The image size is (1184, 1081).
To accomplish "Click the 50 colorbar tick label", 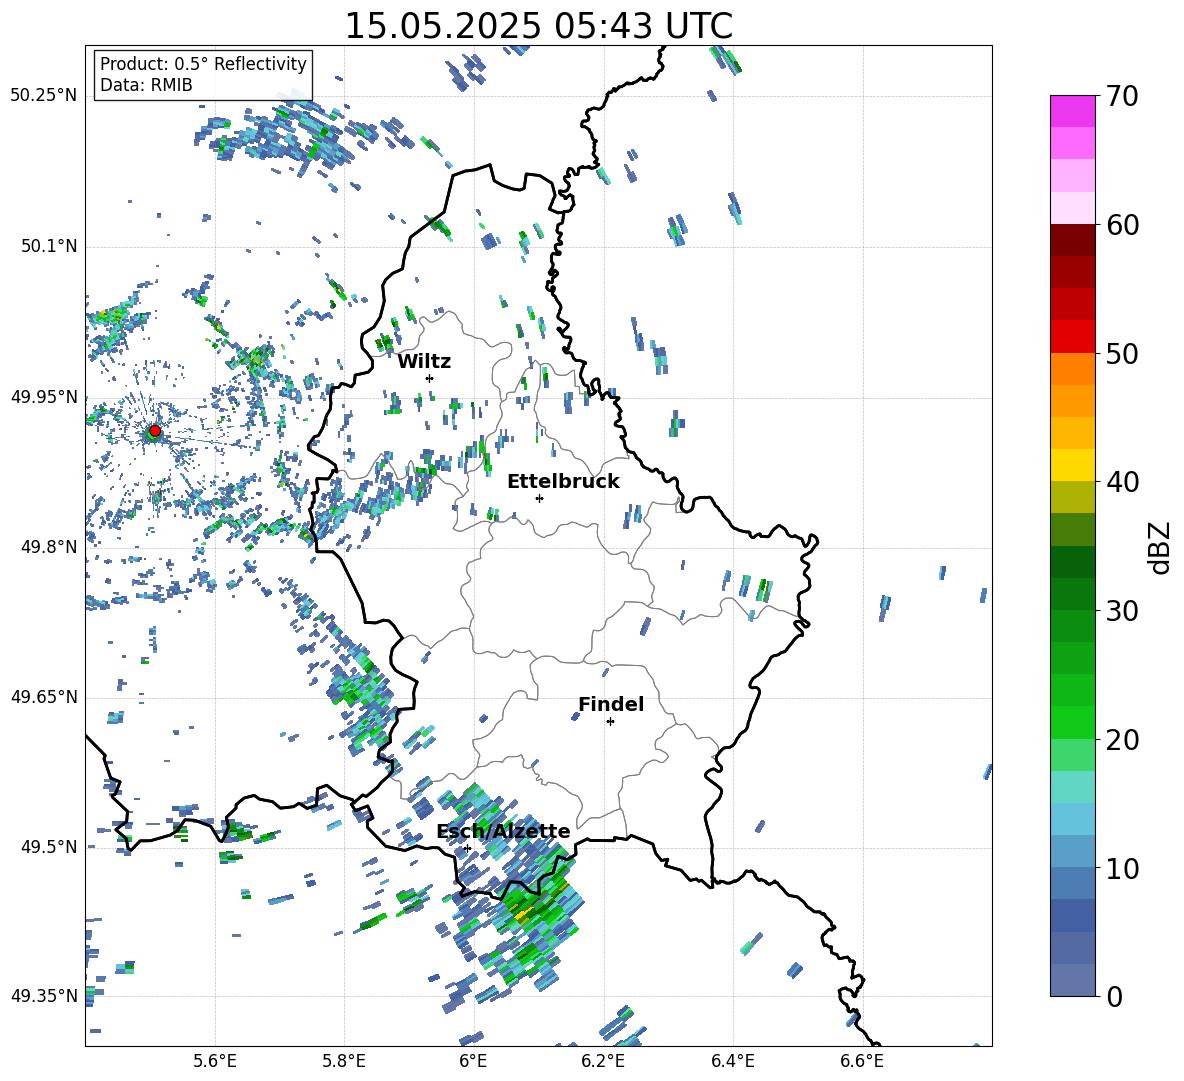I will coord(1122,354).
